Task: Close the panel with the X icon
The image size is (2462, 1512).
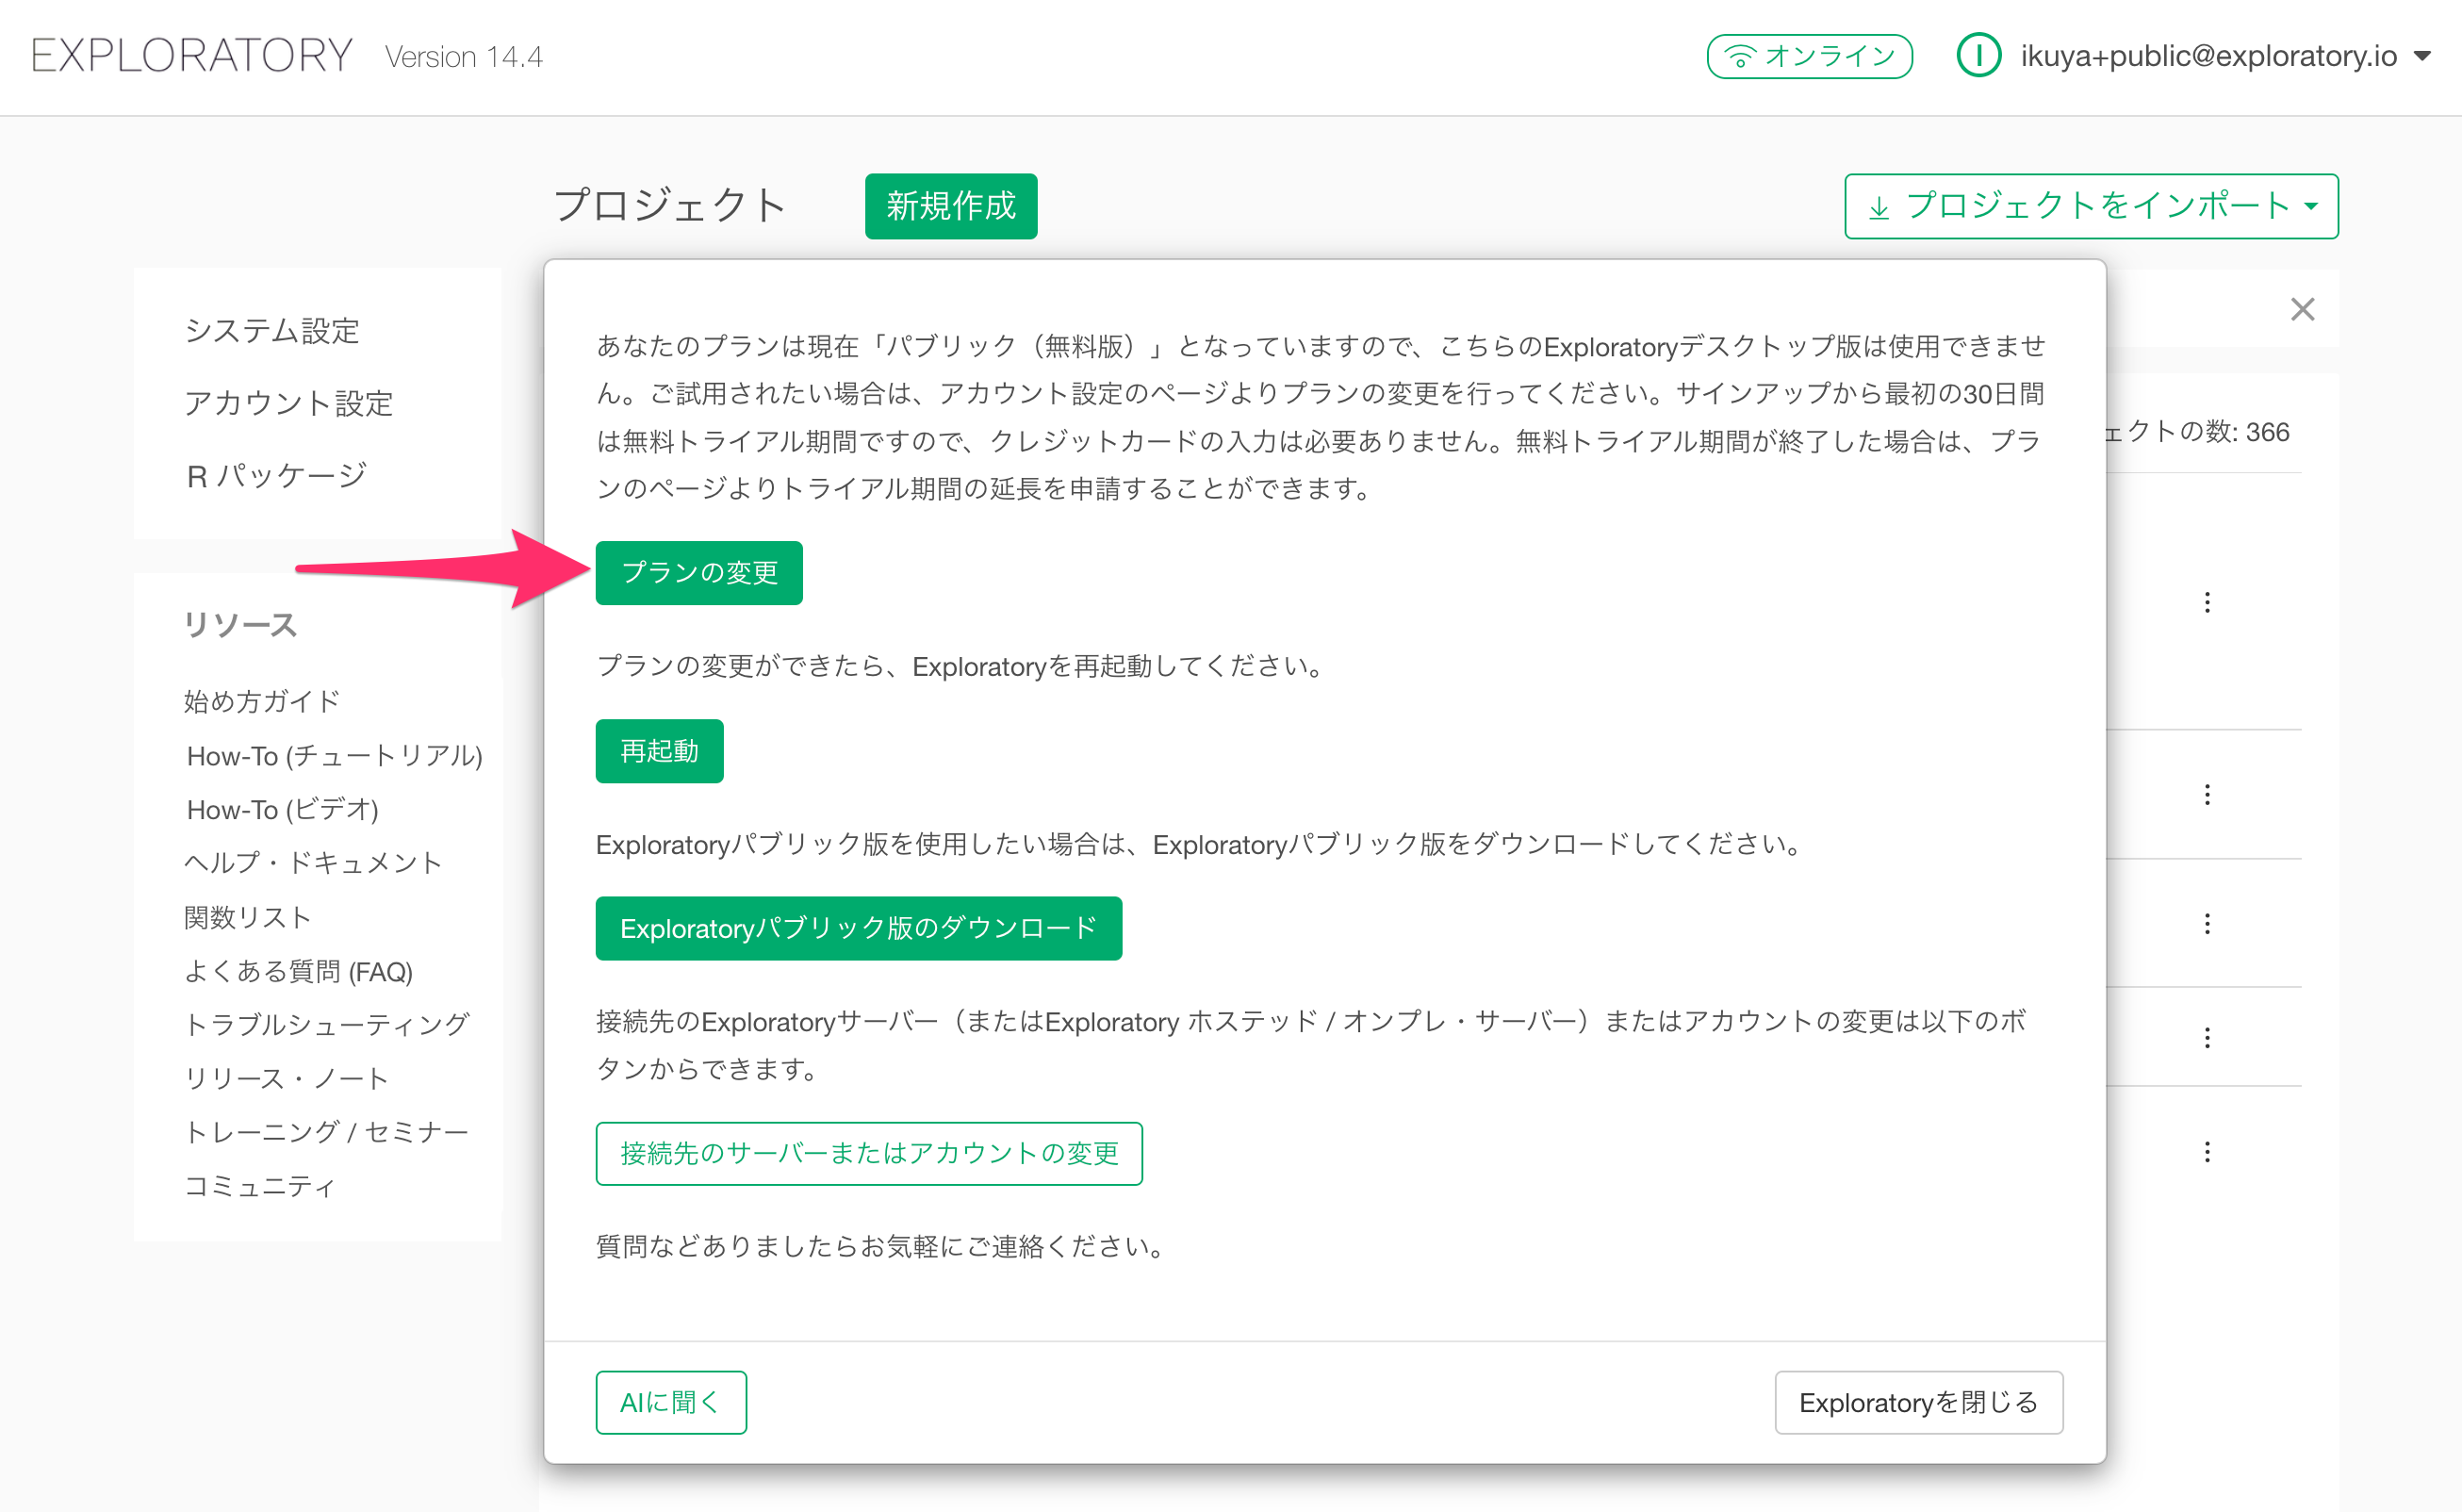Action: coord(2302,310)
